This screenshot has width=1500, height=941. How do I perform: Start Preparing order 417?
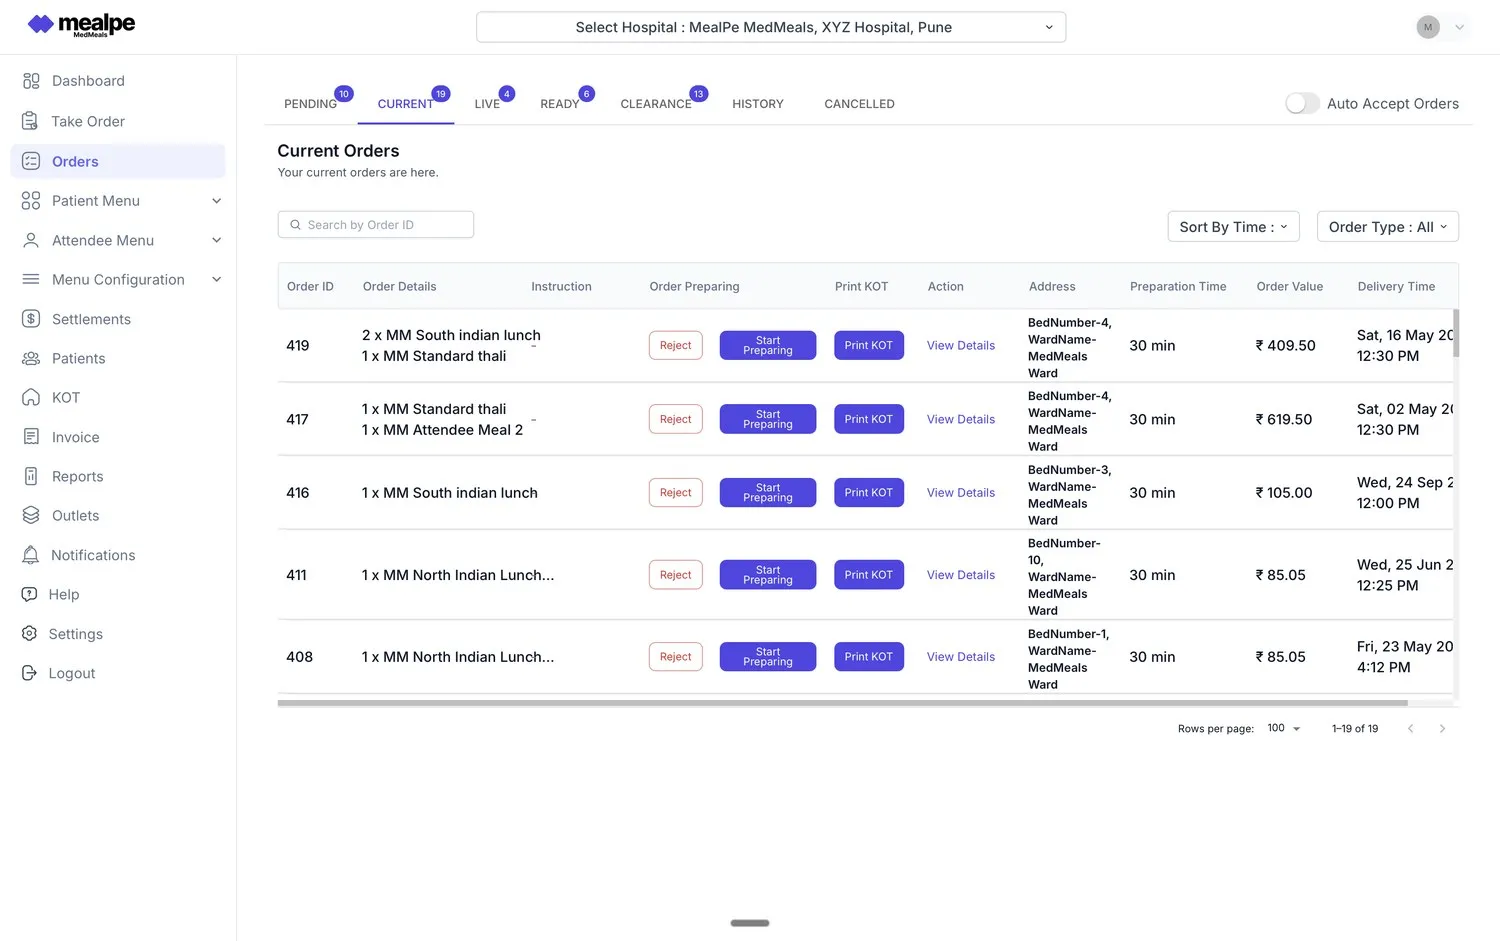tap(768, 419)
